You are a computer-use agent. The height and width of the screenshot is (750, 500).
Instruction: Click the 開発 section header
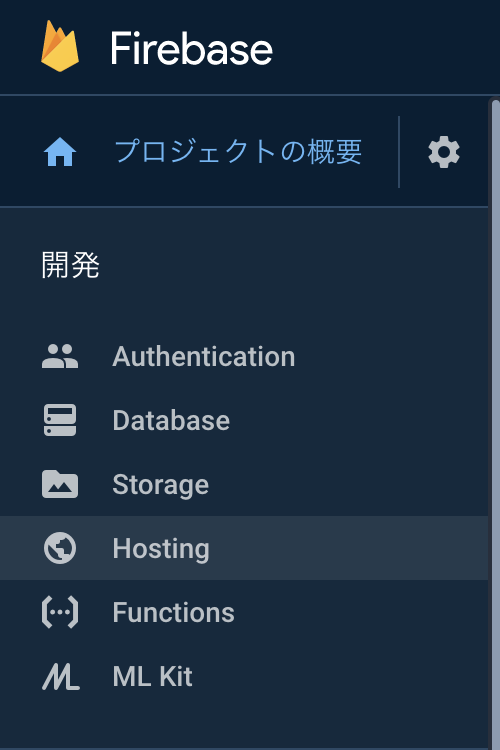70,265
